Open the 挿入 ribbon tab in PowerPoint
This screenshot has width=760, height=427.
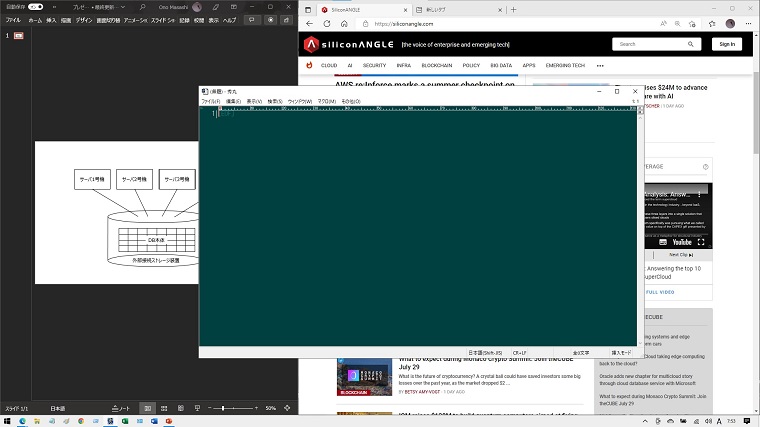[x=51, y=20]
